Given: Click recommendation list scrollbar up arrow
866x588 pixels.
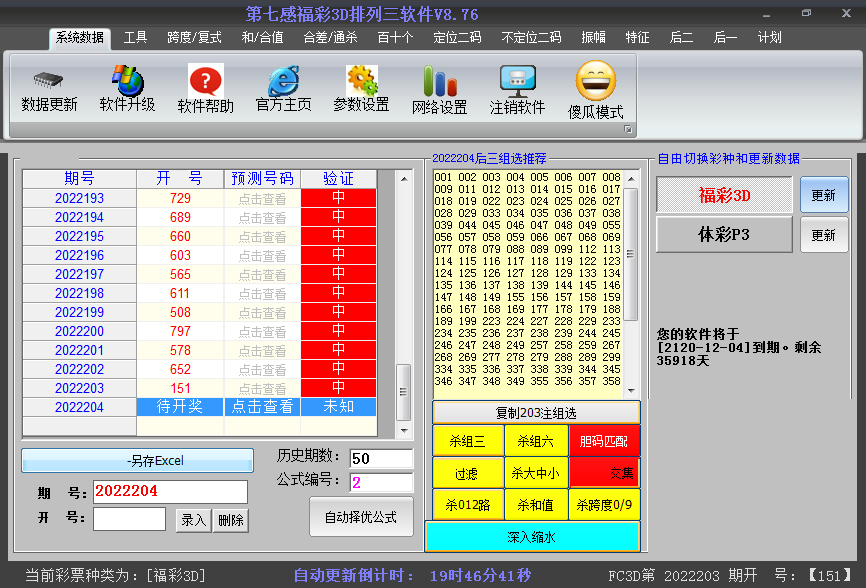Looking at the screenshot, I should [x=631, y=179].
